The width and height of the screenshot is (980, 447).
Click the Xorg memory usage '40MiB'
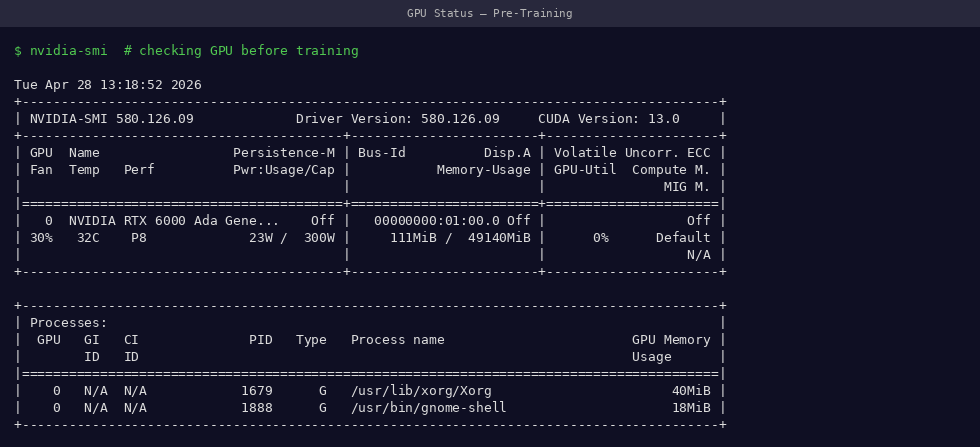pyautogui.click(x=691, y=391)
